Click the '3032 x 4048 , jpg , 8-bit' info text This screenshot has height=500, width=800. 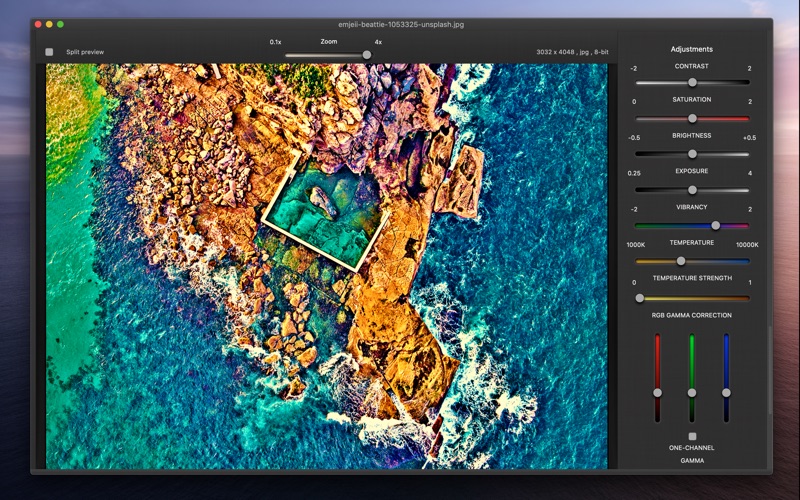click(x=572, y=52)
